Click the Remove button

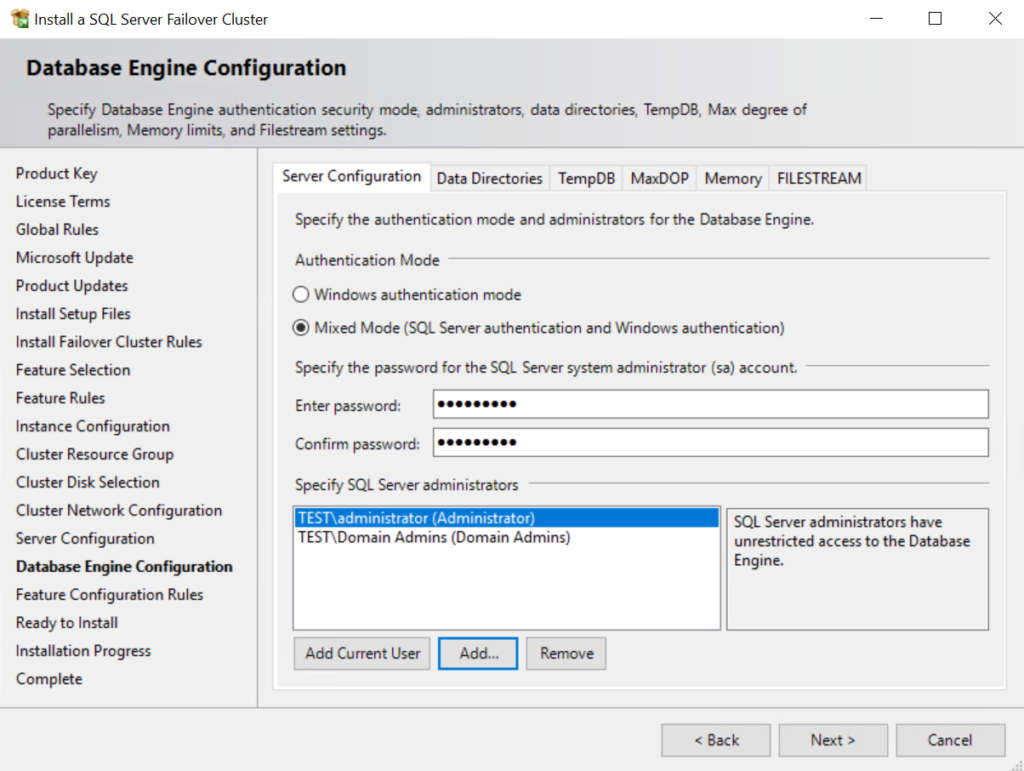(565, 653)
